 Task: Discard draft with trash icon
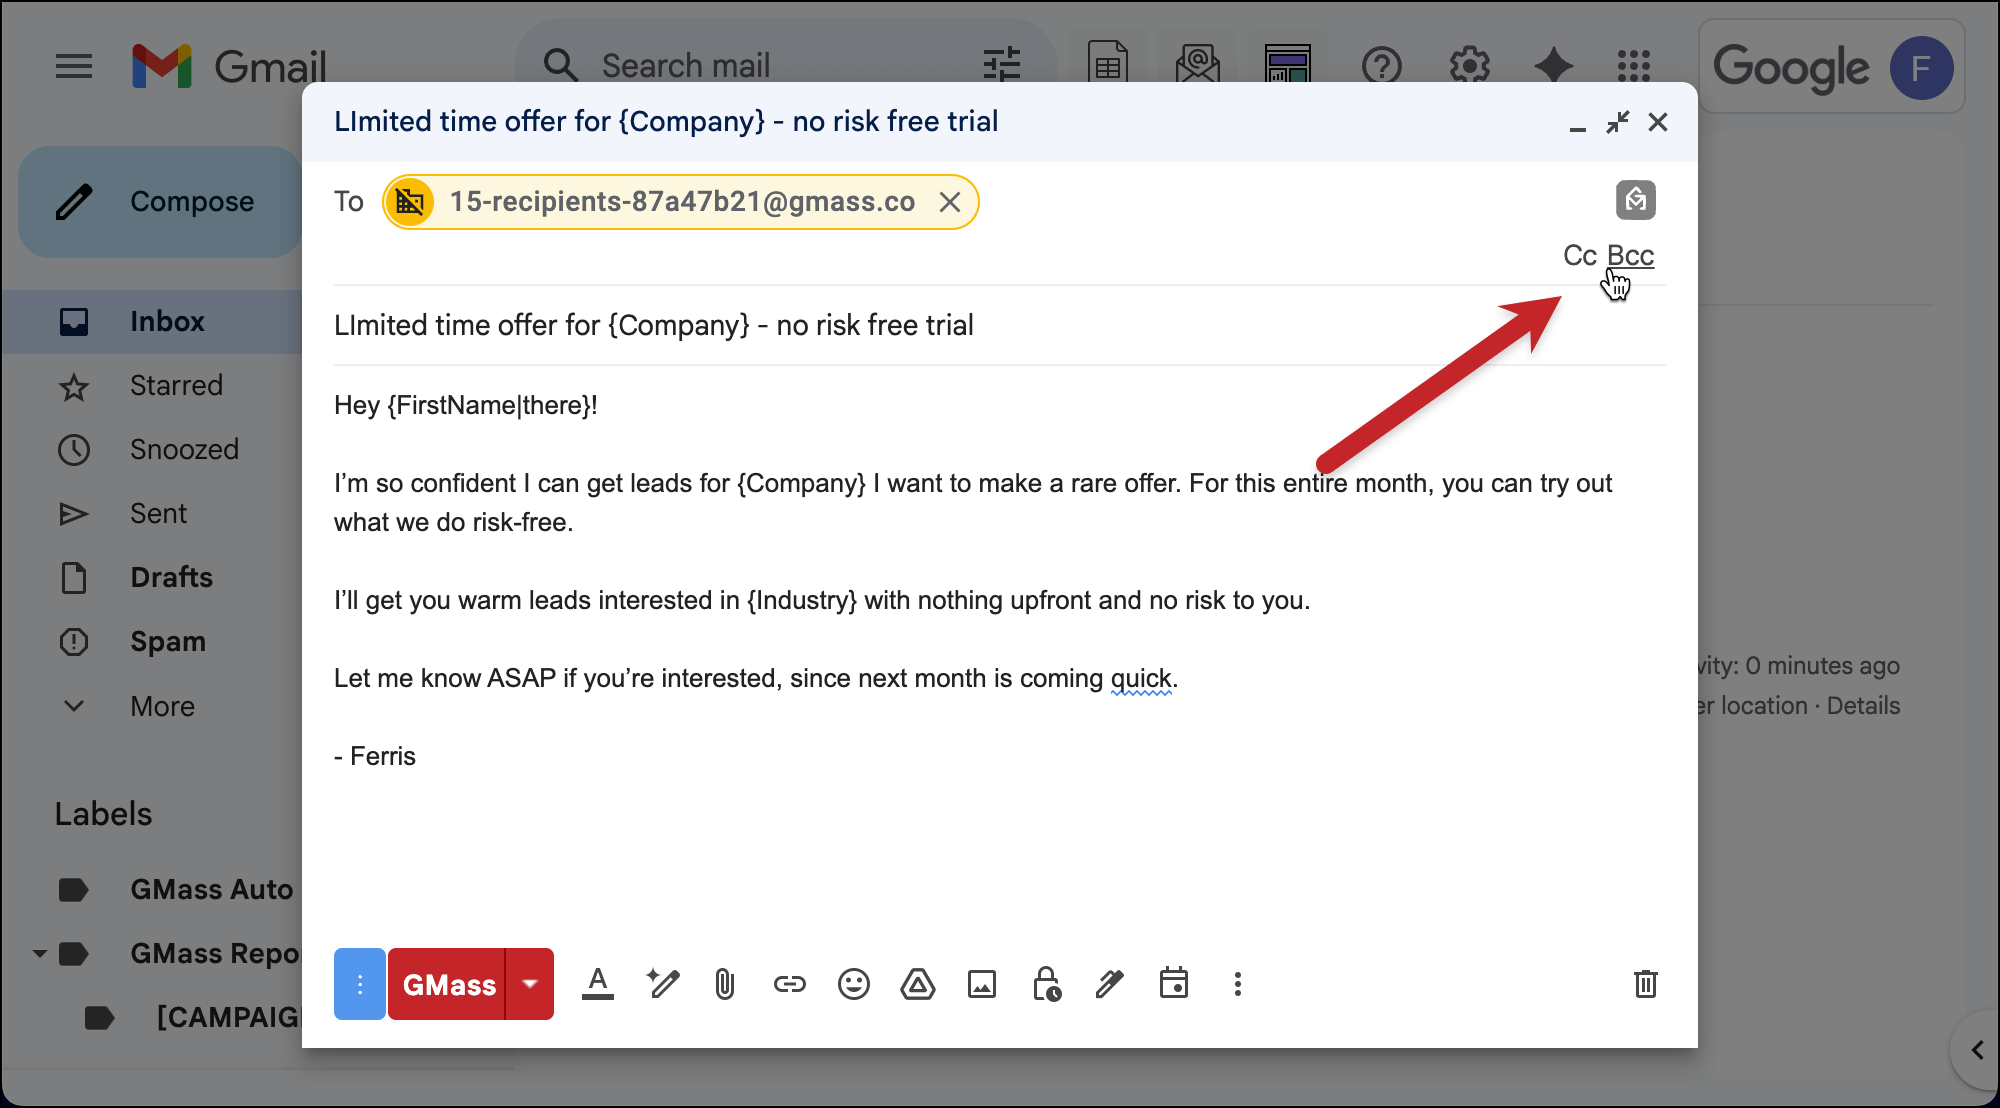tap(1645, 985)
